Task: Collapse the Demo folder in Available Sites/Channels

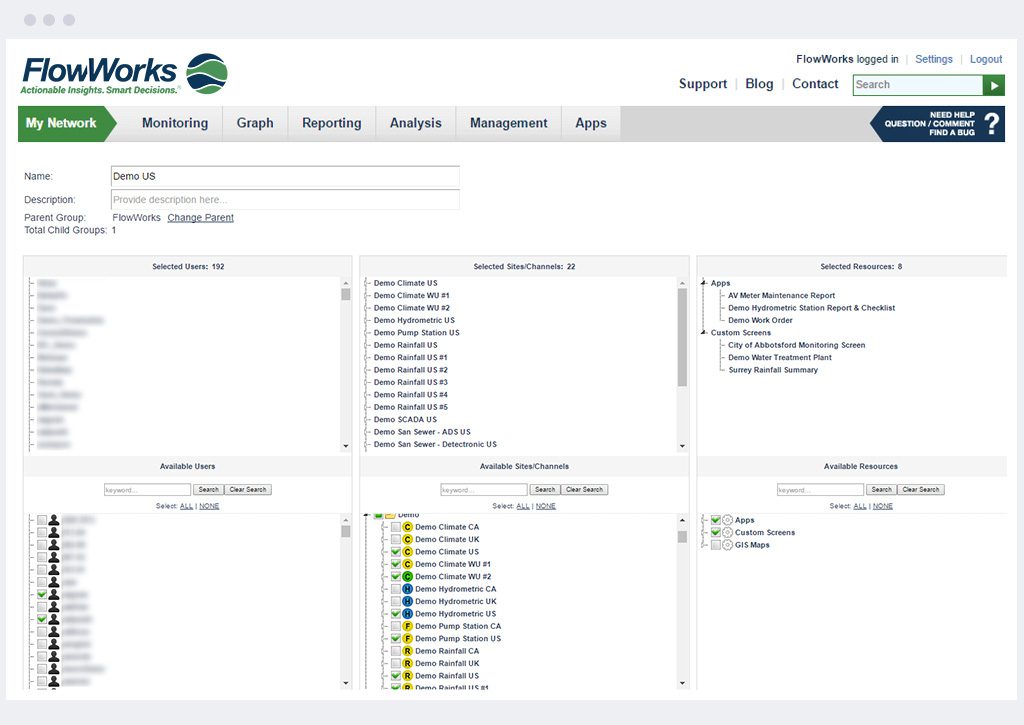Action: pyautogui.click(x=368, y=515)
